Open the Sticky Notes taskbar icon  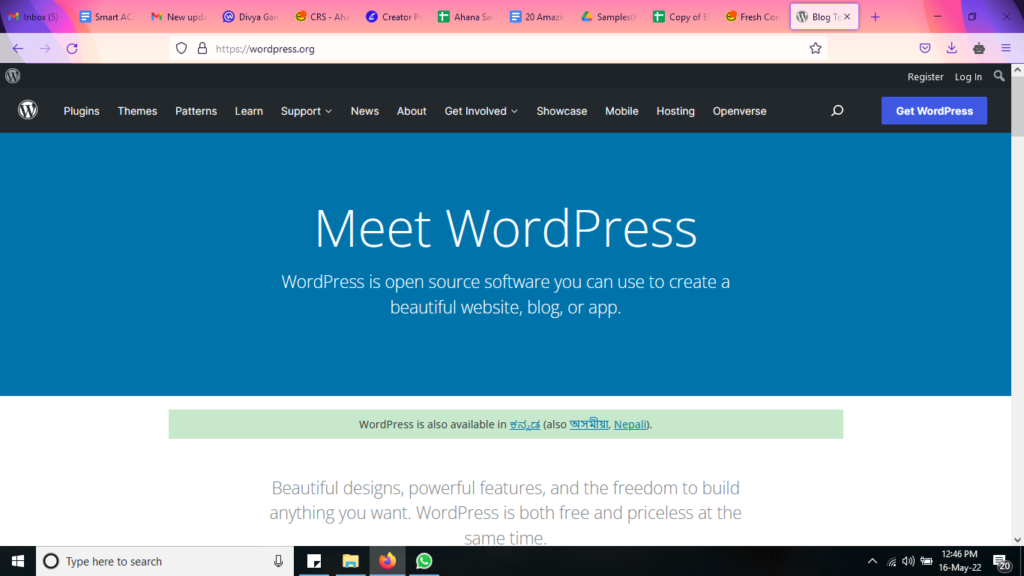(x=314, y=561)
